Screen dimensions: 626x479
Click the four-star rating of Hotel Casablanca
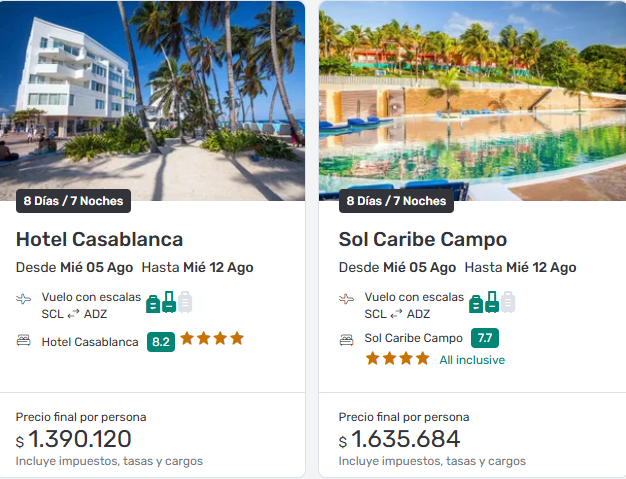pos(212,339)
